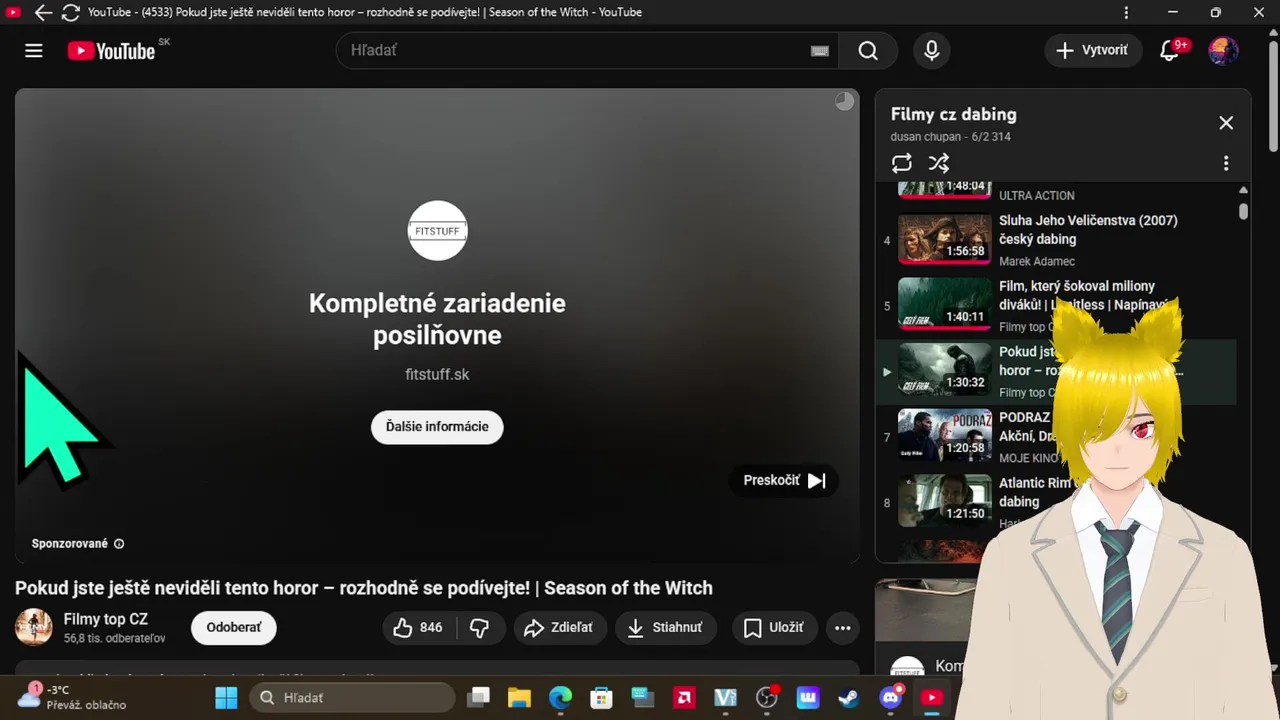This screenshot has width=1280, height=720.
Task: Click the Stiahnuť download button
Action: point(666,628)
